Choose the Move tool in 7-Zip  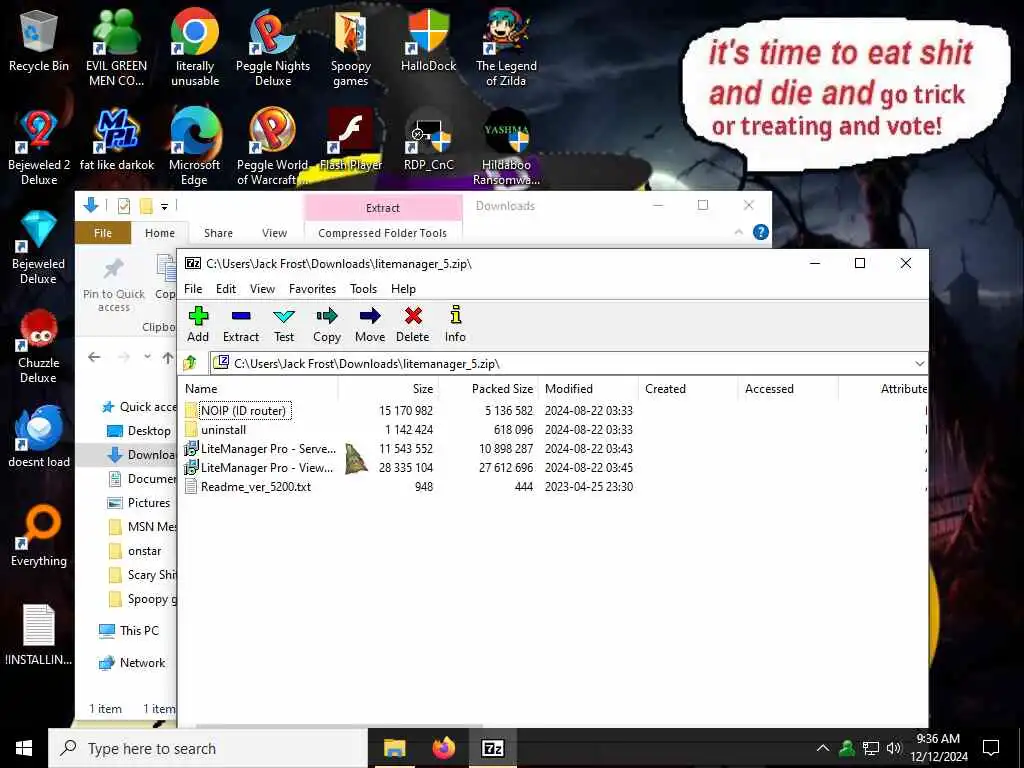click(x=370, y=324)
